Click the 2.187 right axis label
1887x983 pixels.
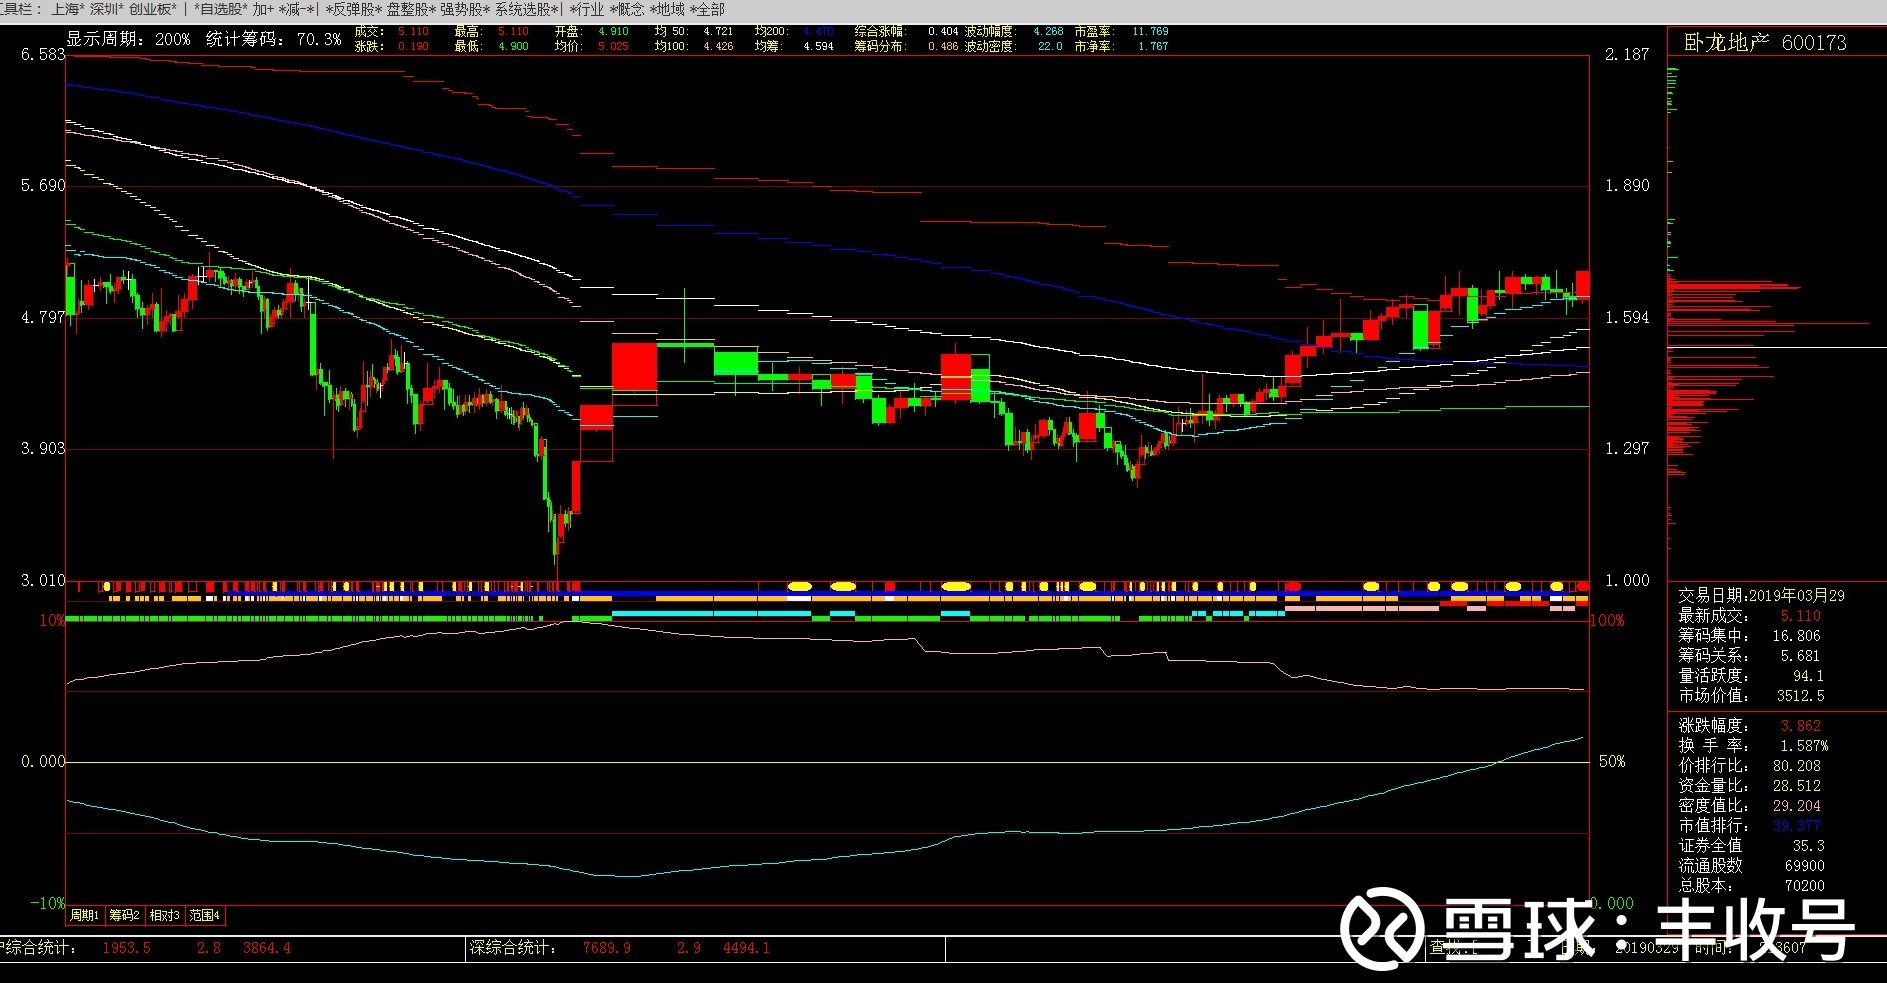point(1627,54)
